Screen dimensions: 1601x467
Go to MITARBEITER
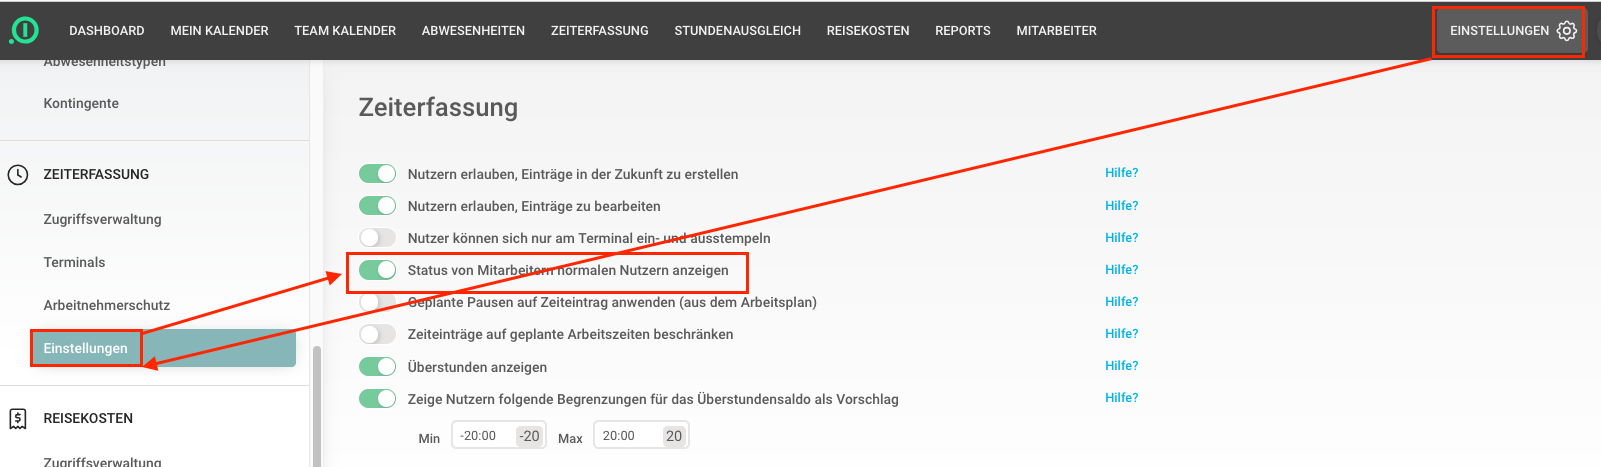coord(1057,31)
